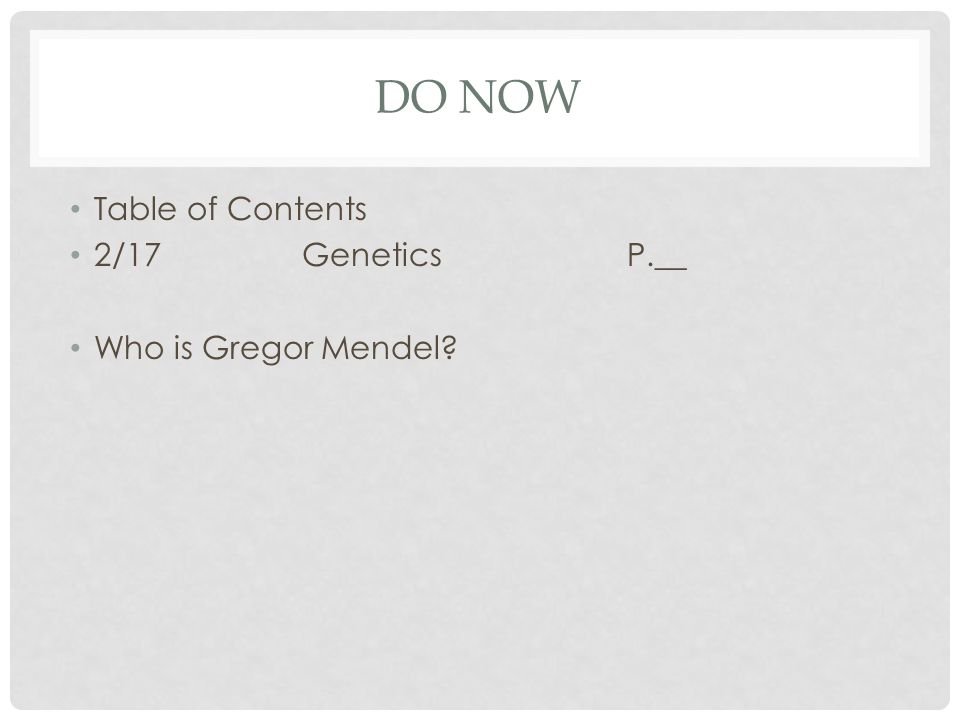The image size is (960, 720).
Task: Click the word NOW in the title
Action: coord(519,97)
